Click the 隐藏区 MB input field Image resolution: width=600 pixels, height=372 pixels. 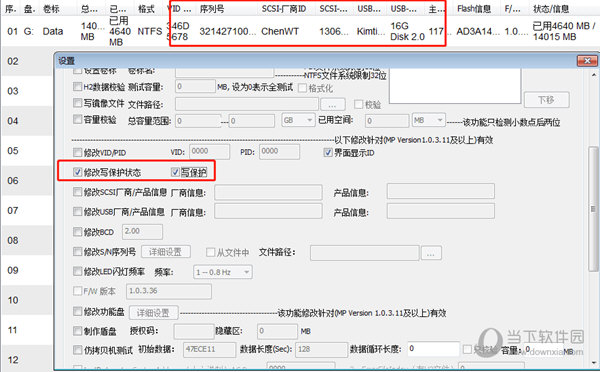[x=277, y=331]
